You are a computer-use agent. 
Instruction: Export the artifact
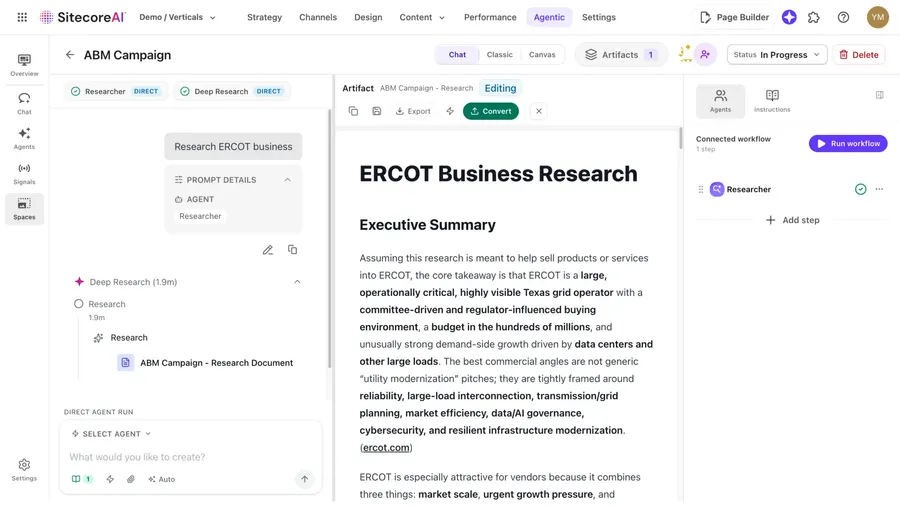413,111
